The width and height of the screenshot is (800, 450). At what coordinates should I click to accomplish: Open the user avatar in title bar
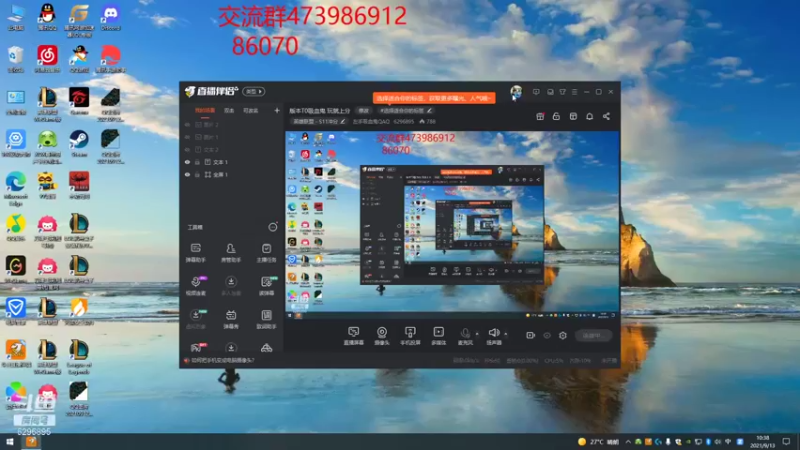(x=516, y=92)
